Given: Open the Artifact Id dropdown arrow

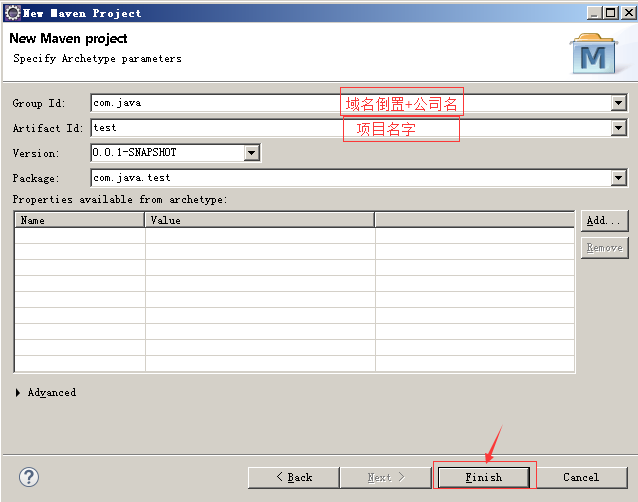Looking at the screenshot, I should click(618, 128).
